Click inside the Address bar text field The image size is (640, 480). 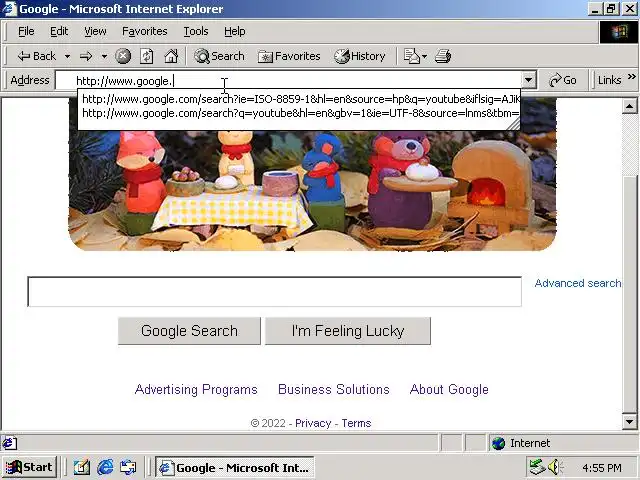pyautogui.click(x=289, y=80)
